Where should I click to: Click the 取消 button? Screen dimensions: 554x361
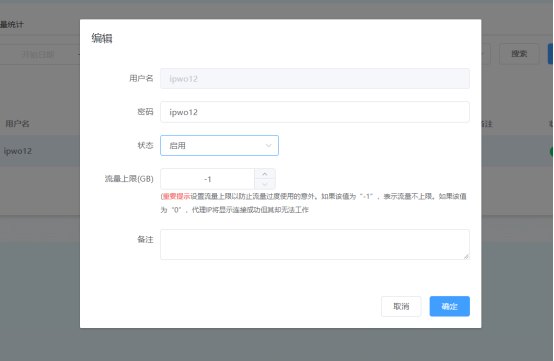pyautogui.click(x=401, y=306)
